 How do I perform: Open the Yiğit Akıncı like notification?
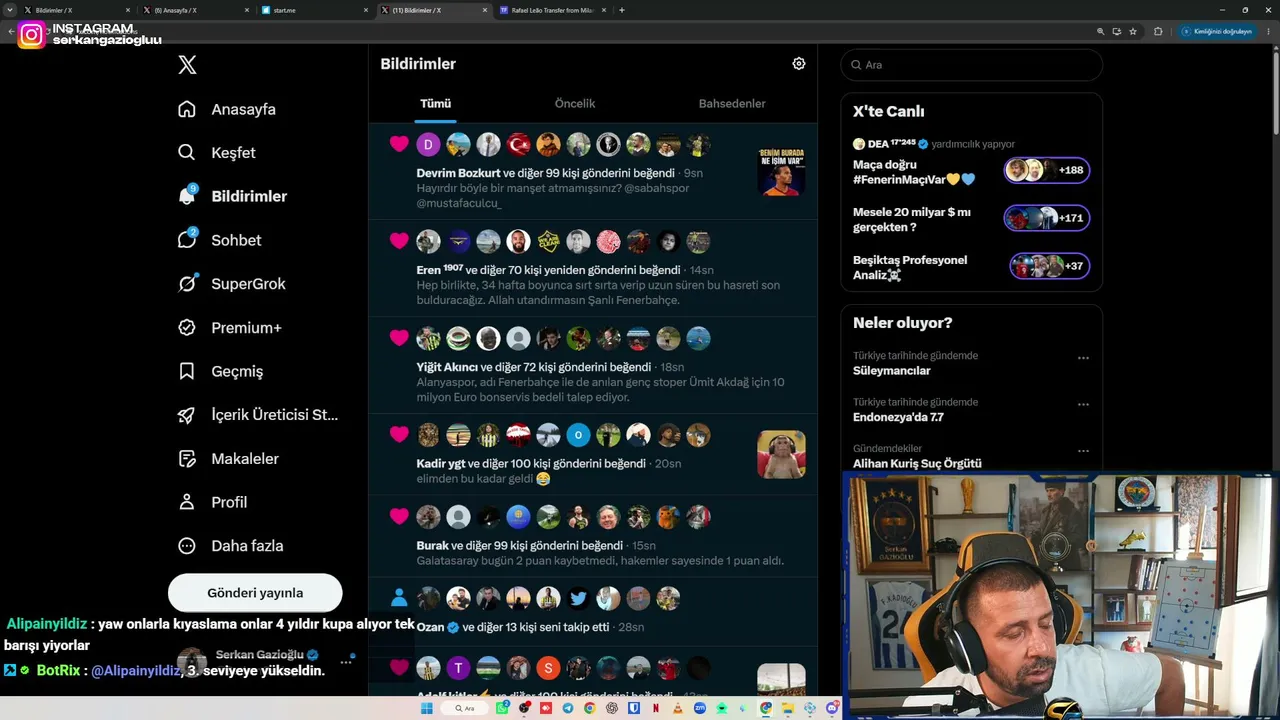coord(593,366)
